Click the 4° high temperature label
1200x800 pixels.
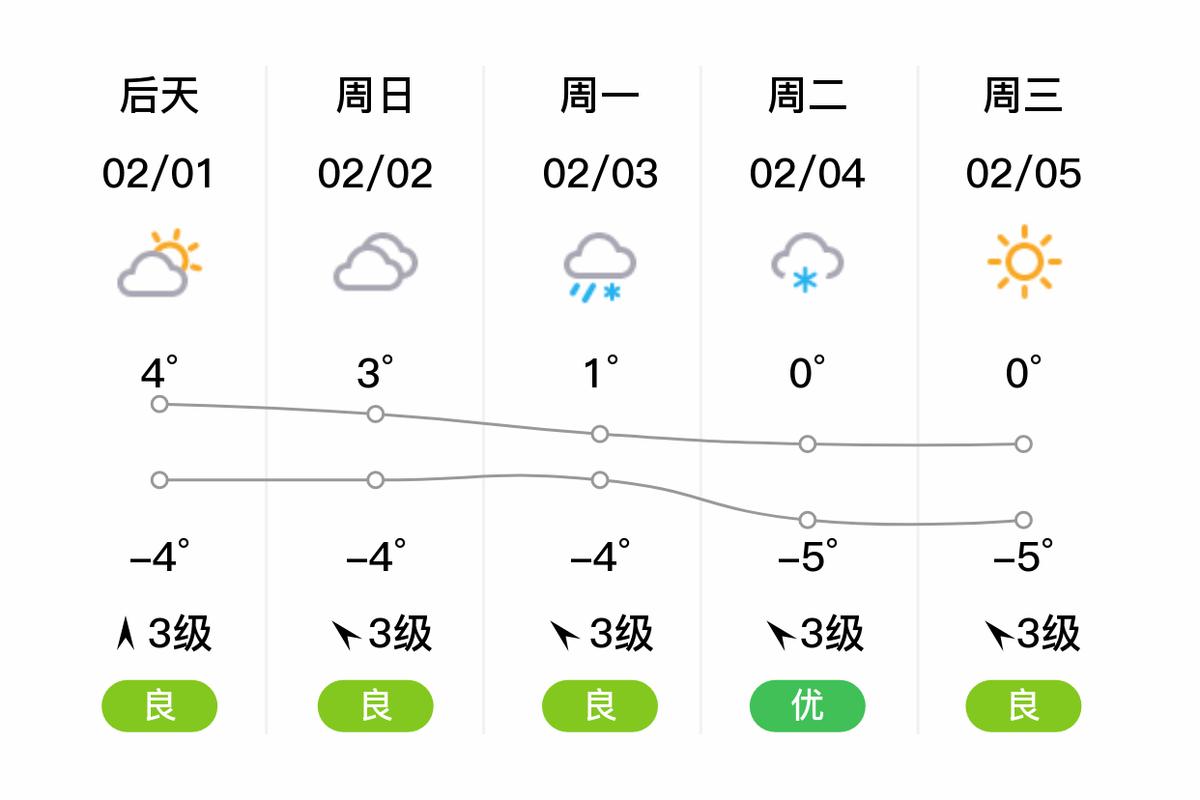coord(159,373)
